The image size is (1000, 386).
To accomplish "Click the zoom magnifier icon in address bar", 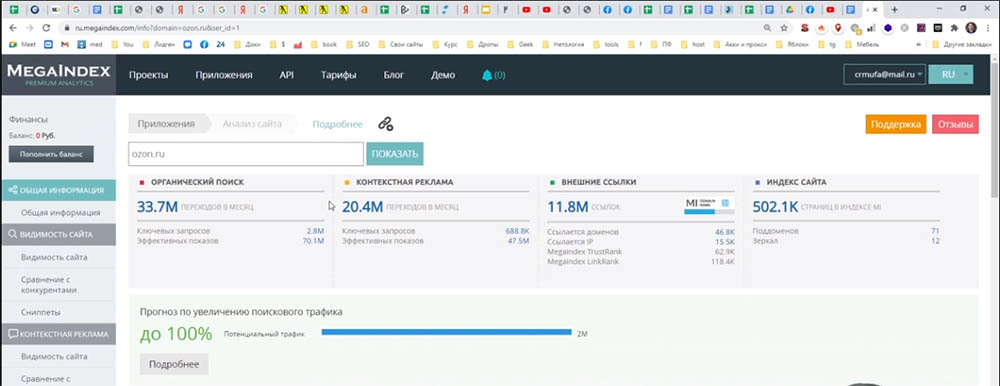I will pyautogui.click(x=767, y=28).
